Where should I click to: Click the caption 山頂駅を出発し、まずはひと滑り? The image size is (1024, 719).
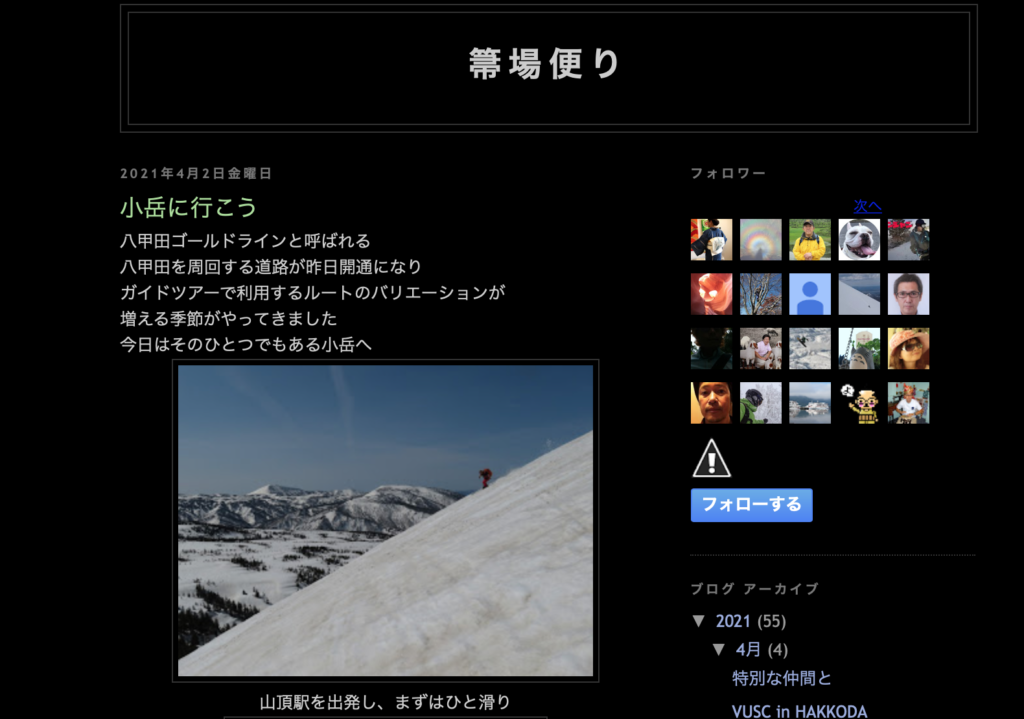pyautogui.click(x=385, y=702)
